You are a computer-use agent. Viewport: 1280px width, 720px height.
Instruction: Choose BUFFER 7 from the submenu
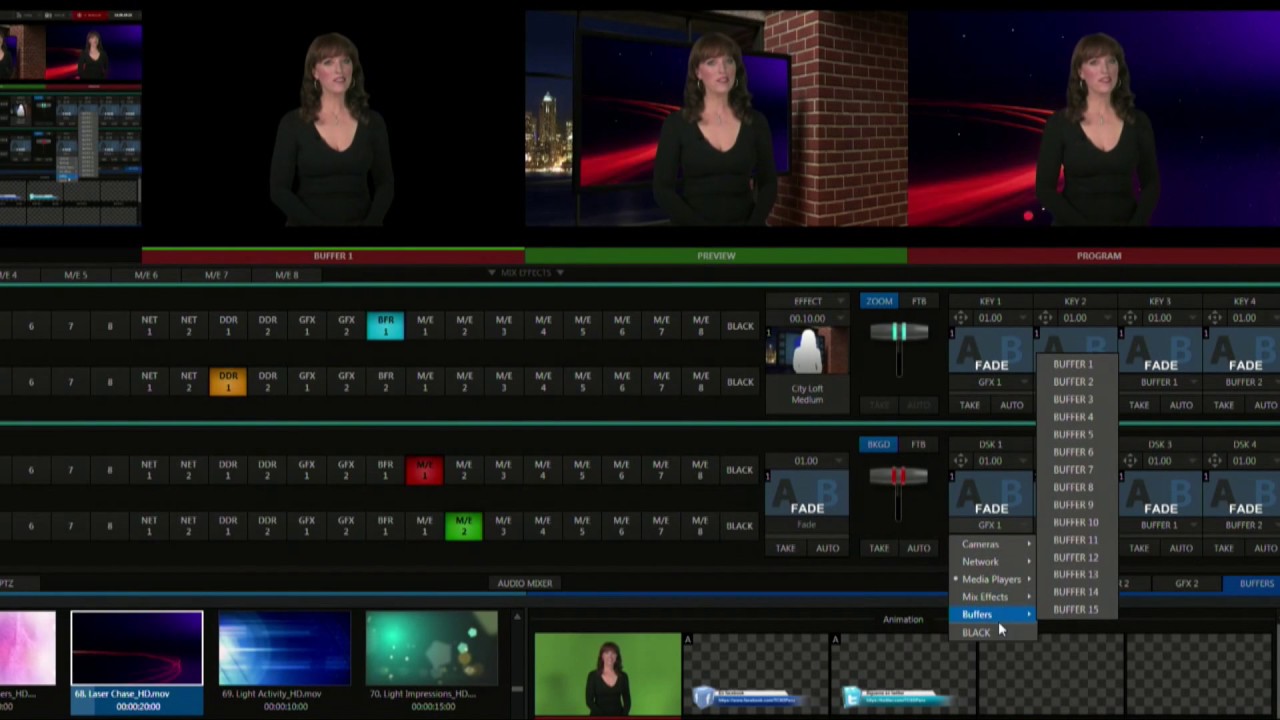tap(1073, 469)
